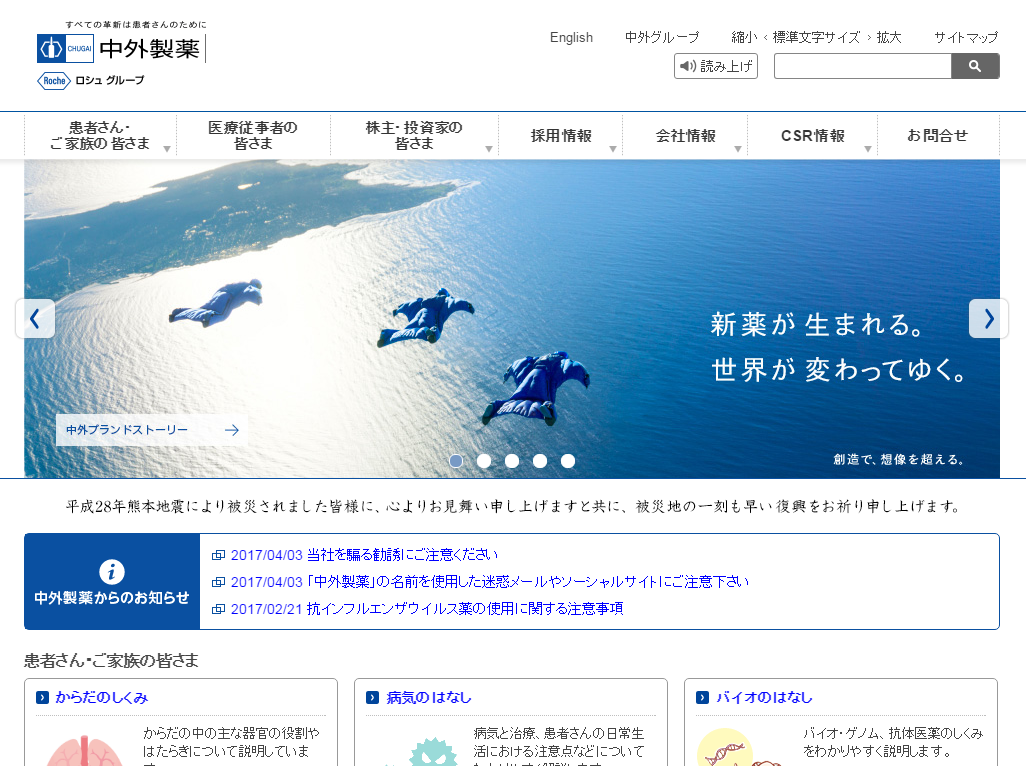Viewport: 1026px width, 766px height.
Task: Click 拡大 to enlarge text size
Action: 889,37
